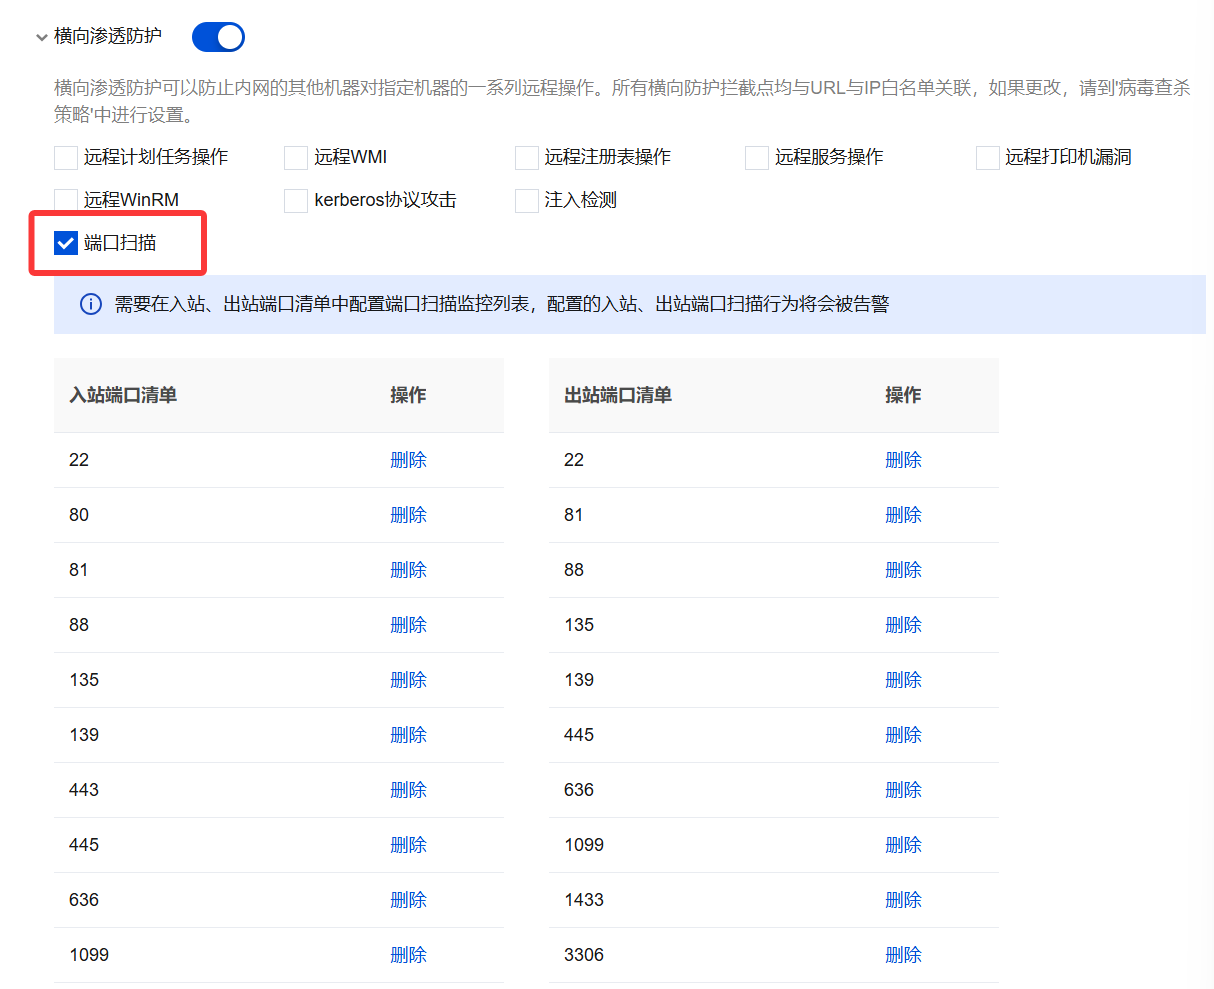
Task: Check the 远程打印机漏洞 checkbox
Action: (988, 157)
